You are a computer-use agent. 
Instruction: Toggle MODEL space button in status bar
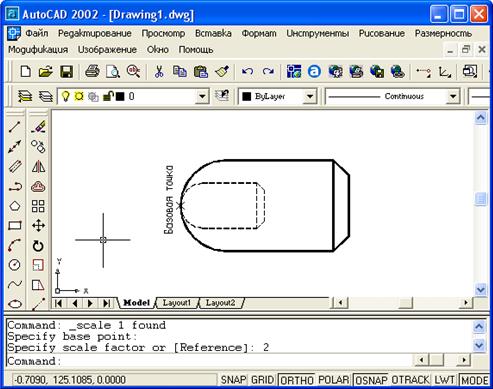tap(475, 380)
